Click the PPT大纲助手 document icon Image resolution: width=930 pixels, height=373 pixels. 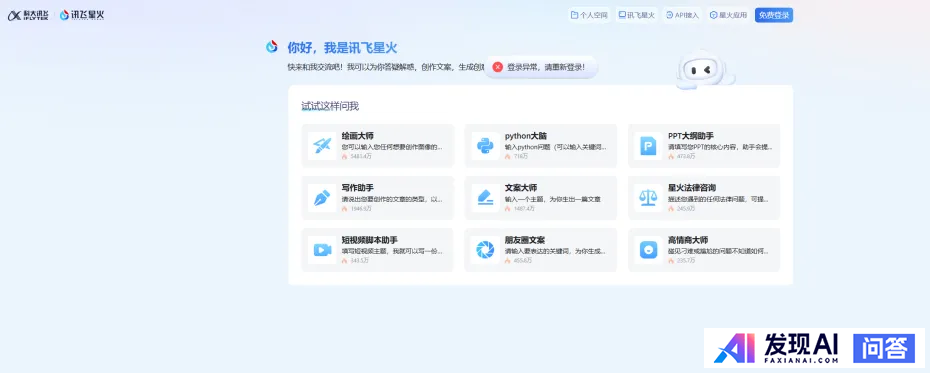(x=648, y=146)
